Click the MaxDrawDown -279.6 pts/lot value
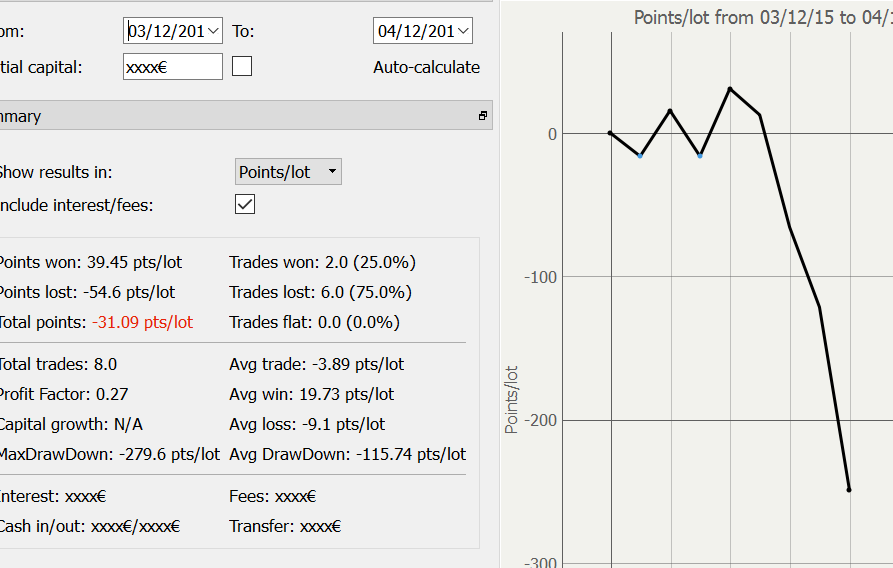 pyautogui.click(x=169, y=454)
